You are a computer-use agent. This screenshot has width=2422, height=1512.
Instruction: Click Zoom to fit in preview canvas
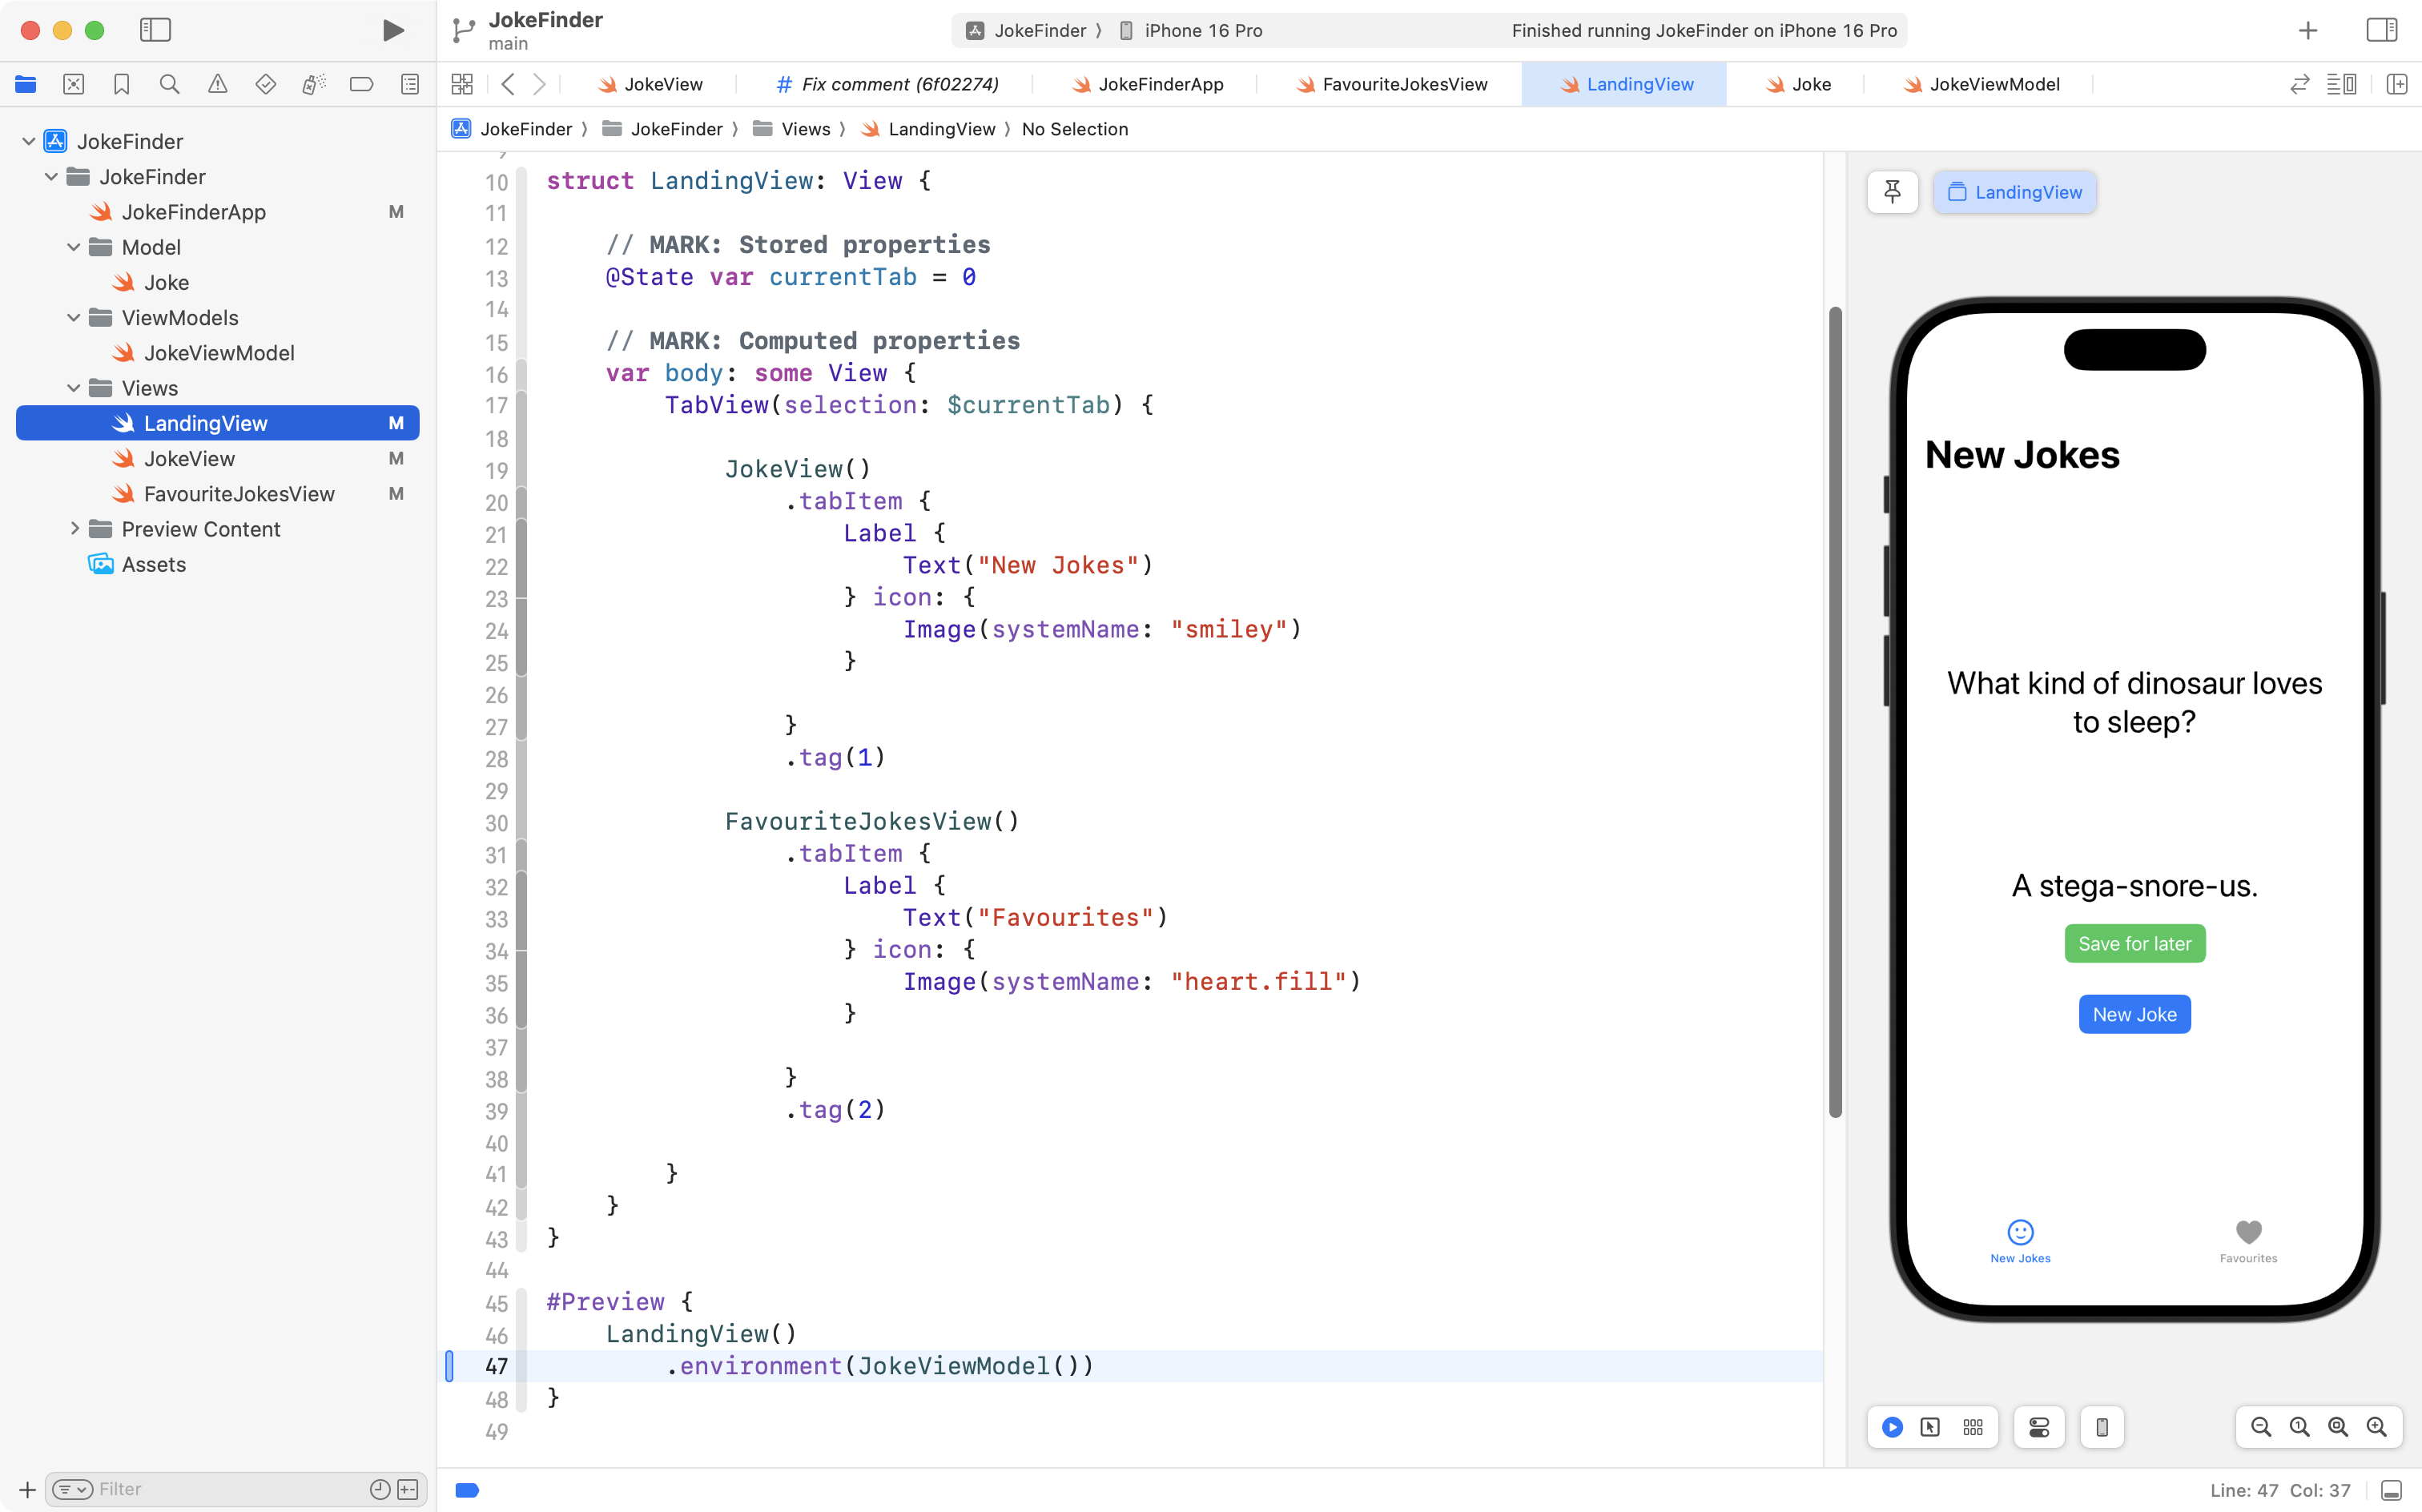point(2338,1427)
